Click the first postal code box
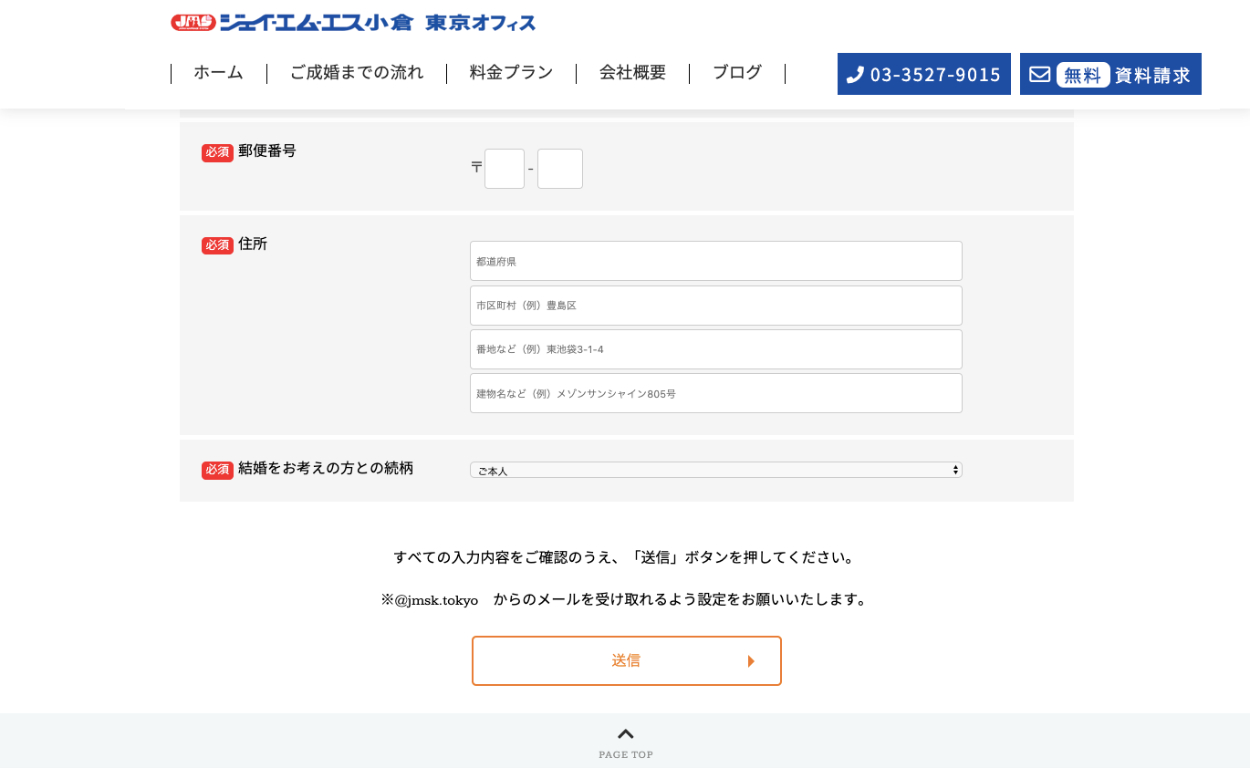1250x768 pixels. [x=504, y=169]
